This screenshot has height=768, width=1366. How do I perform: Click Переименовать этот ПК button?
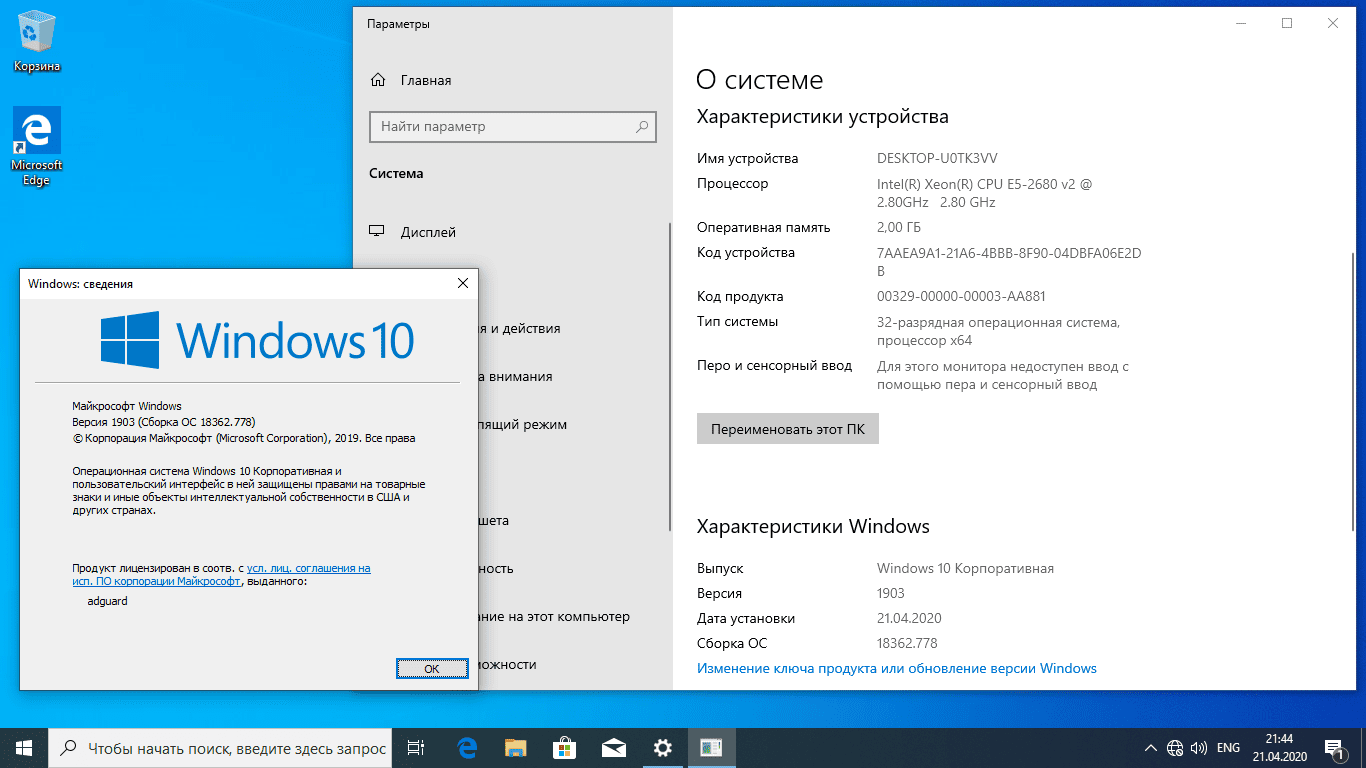tap(788, 429)
